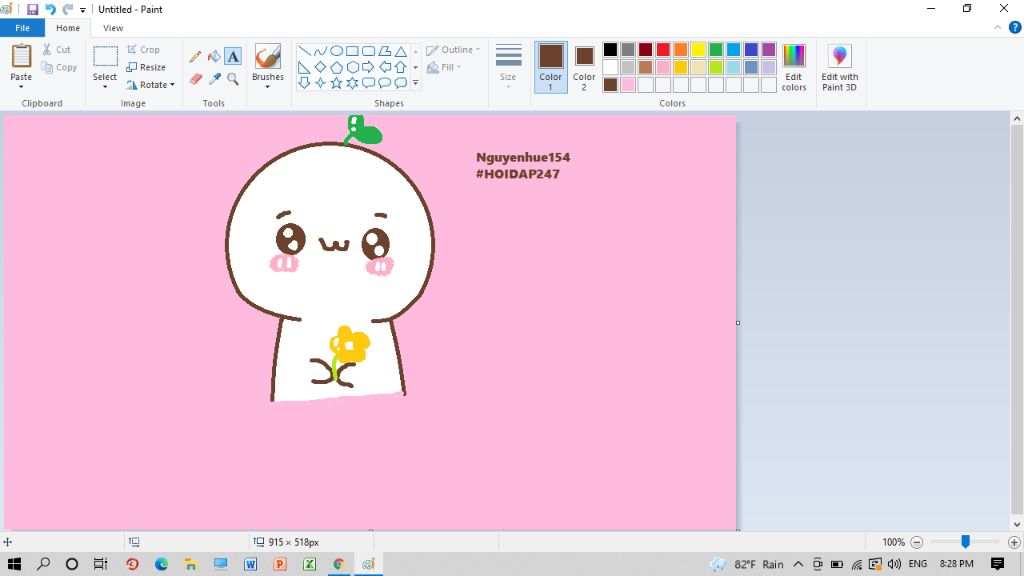Click the zoom in plus button
The width and height of the screenshot is (1024, 576).
(1014, 542)
